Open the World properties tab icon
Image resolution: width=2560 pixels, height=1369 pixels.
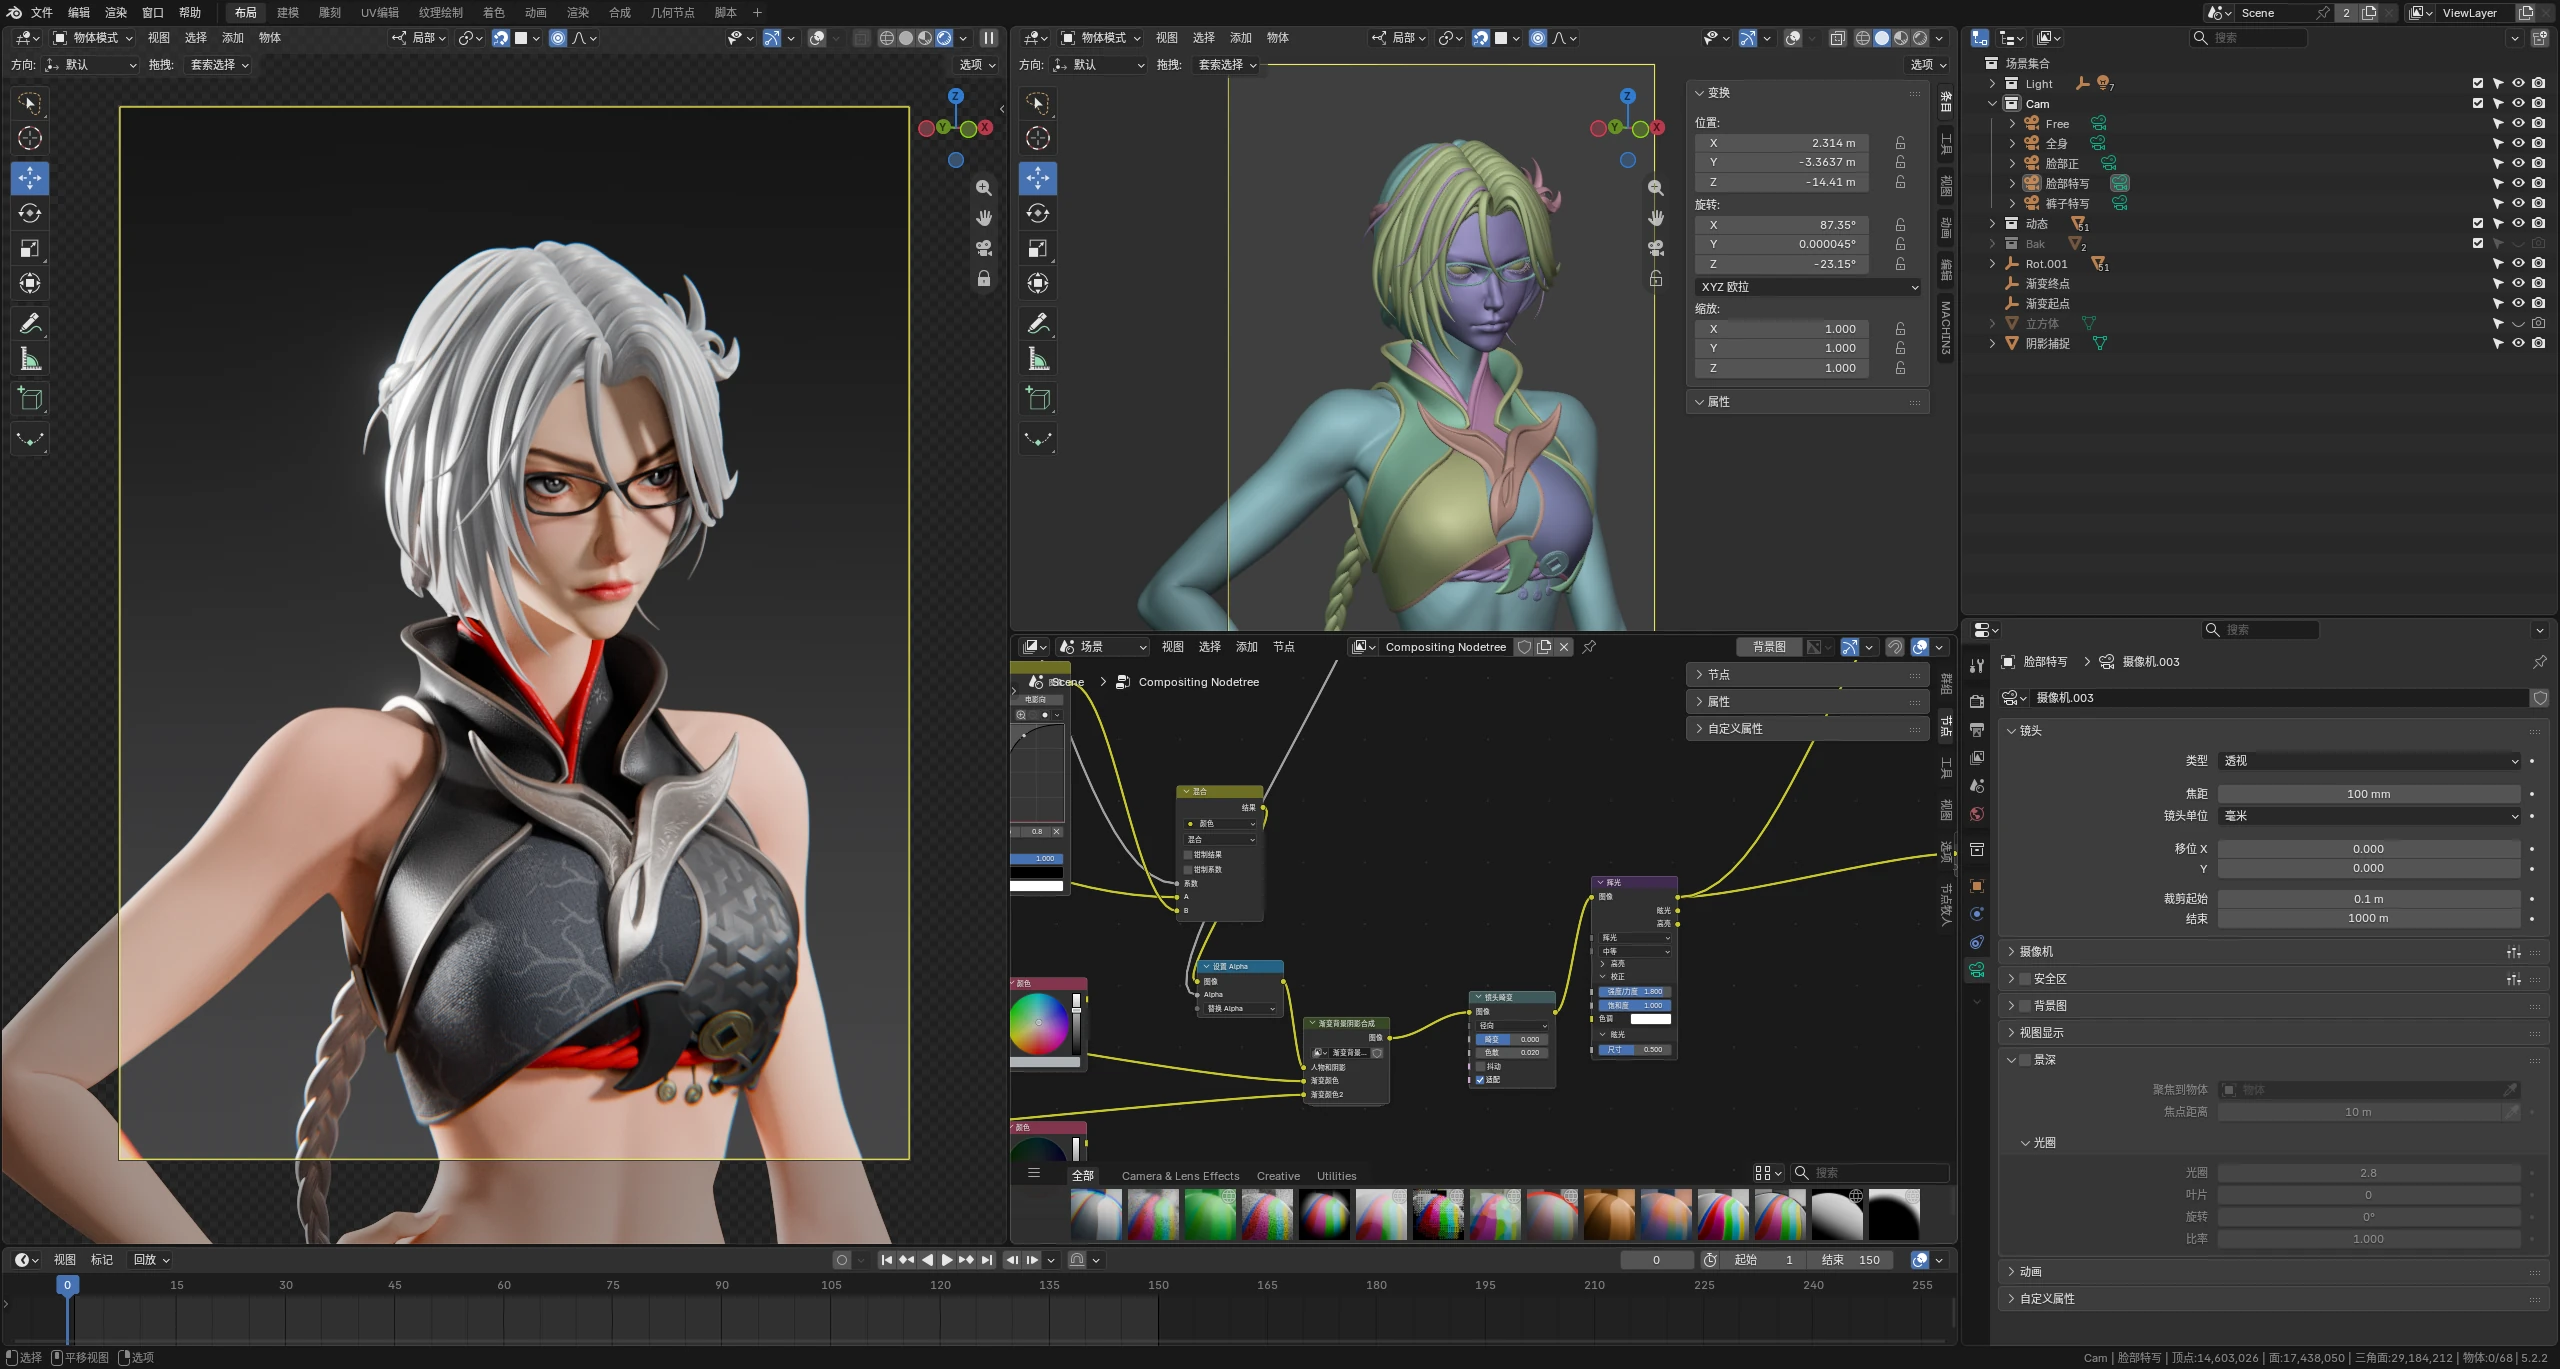pyautogui.click(x=1977, y=814)
